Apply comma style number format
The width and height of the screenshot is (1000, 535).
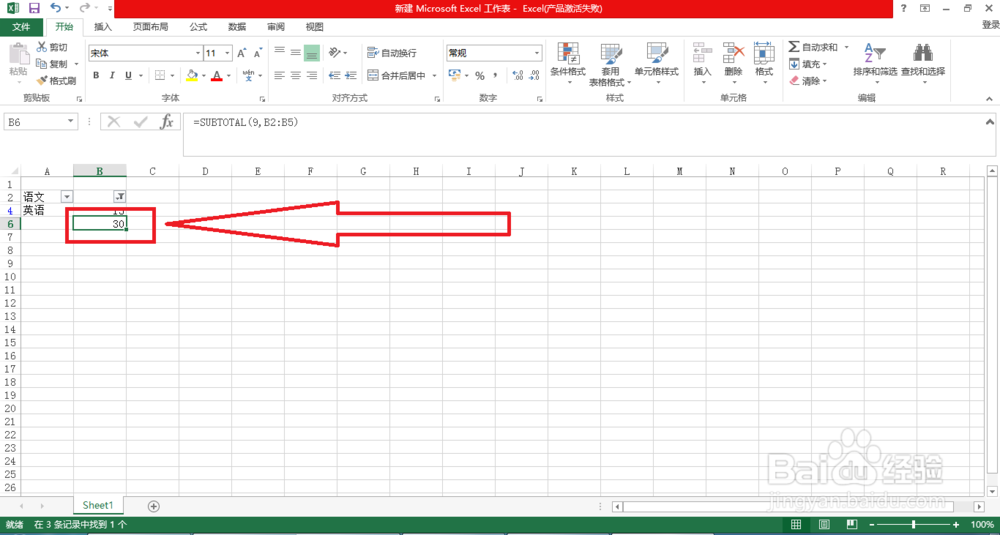coord(496,75)
